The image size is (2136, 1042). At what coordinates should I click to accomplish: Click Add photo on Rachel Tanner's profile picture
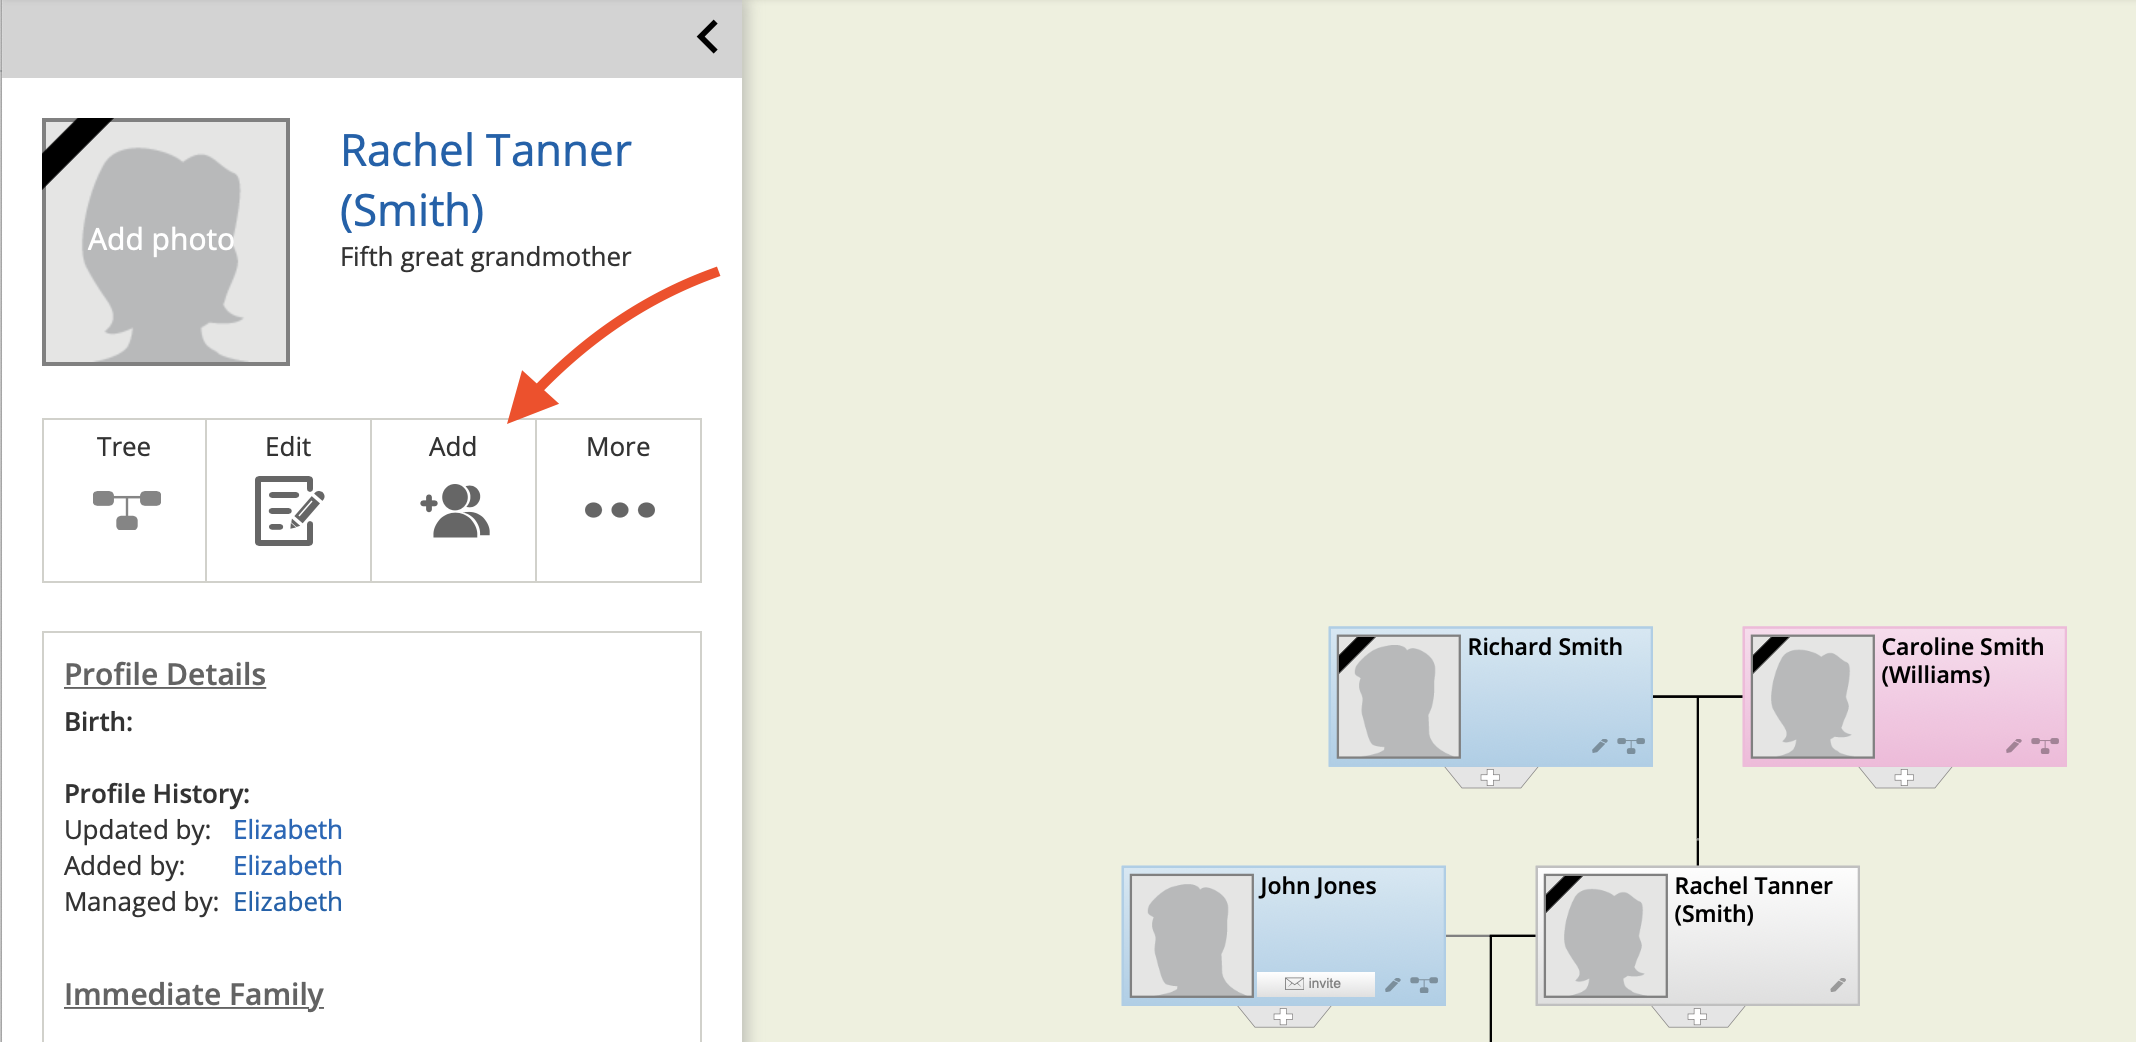(x=166, y=242)
